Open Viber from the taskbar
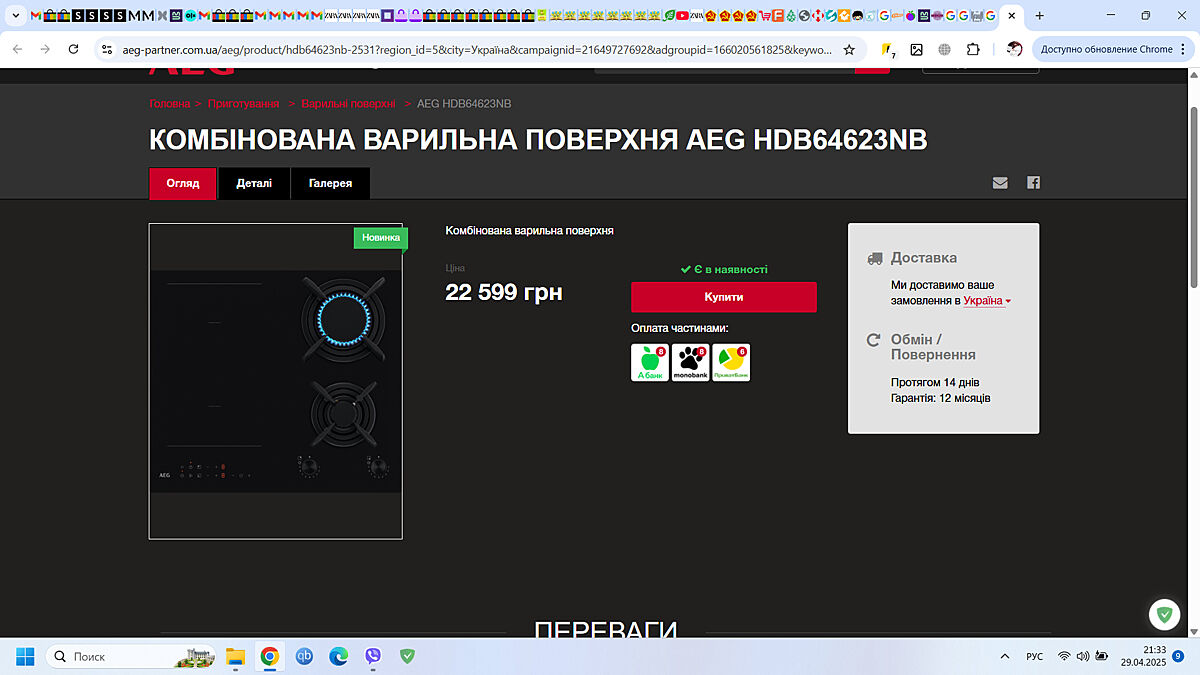1200x675 pixels. (x=373, y=656)
